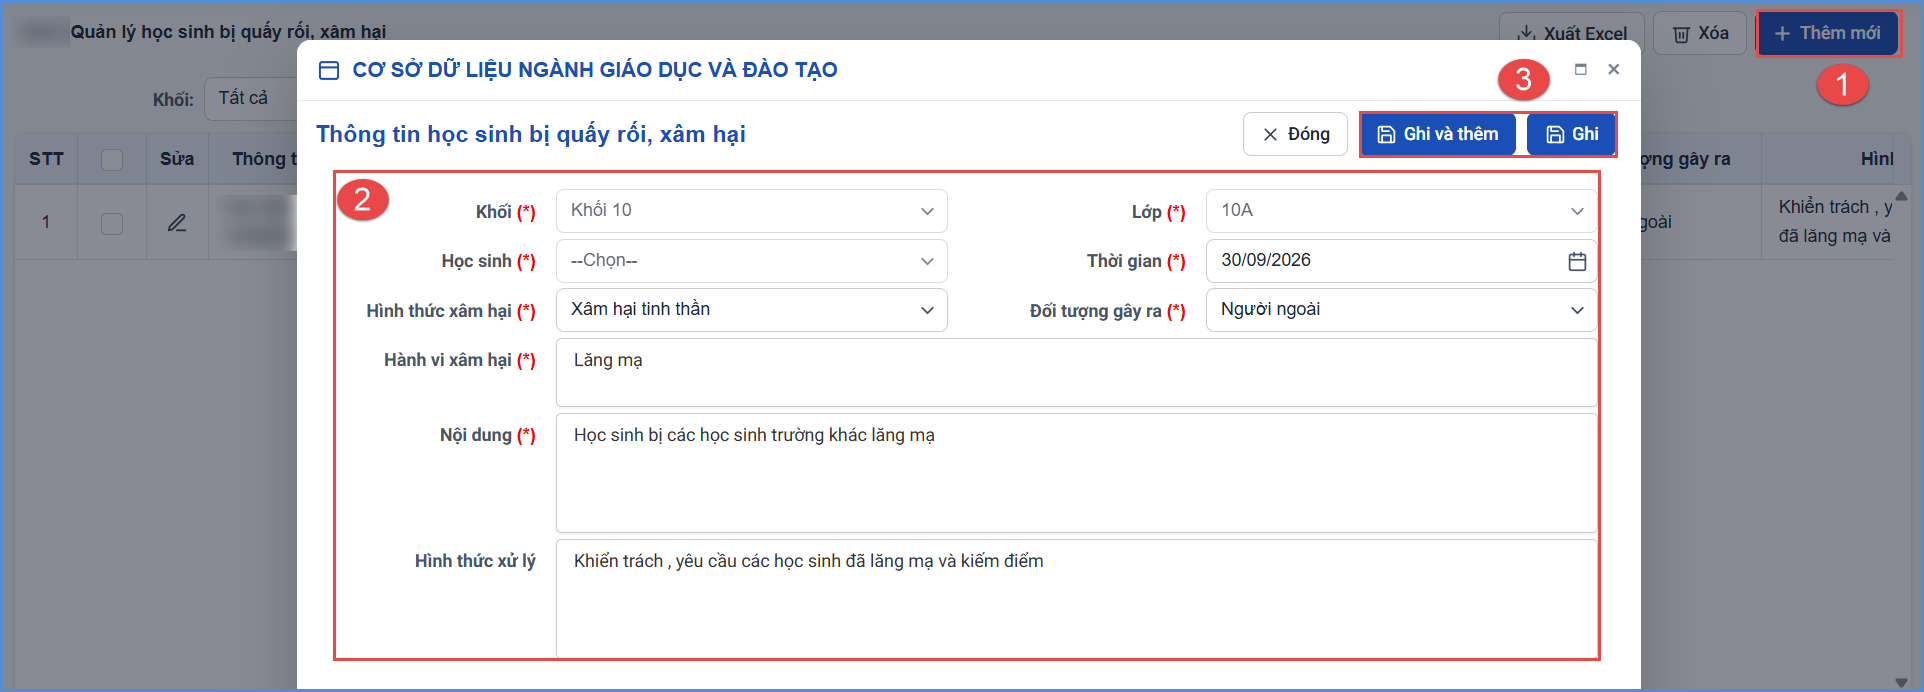
Task: Click the STT column header
Action: click(46, 159)
